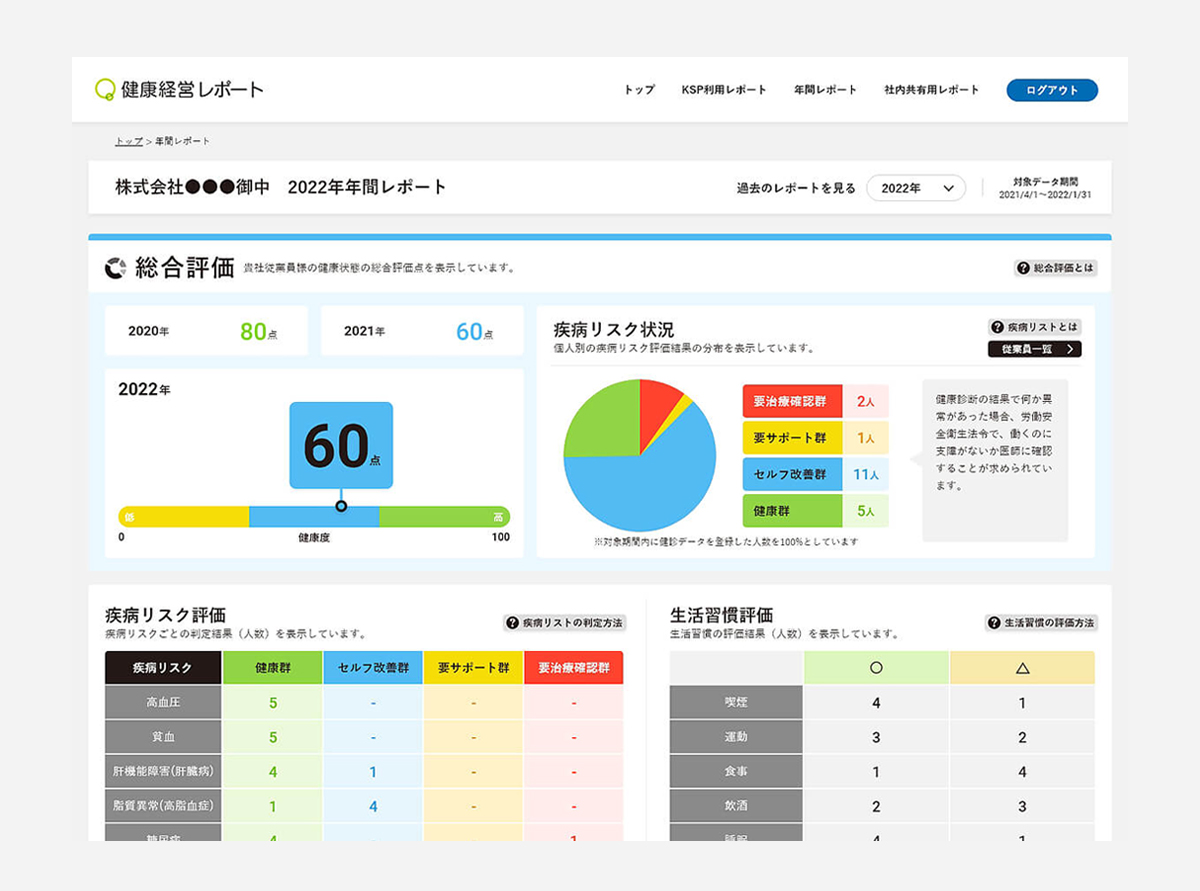Click the ○ value 2 for 飲酒
Image resolution: width=1200 pixels, height=891 pixels.
[876, 806]
